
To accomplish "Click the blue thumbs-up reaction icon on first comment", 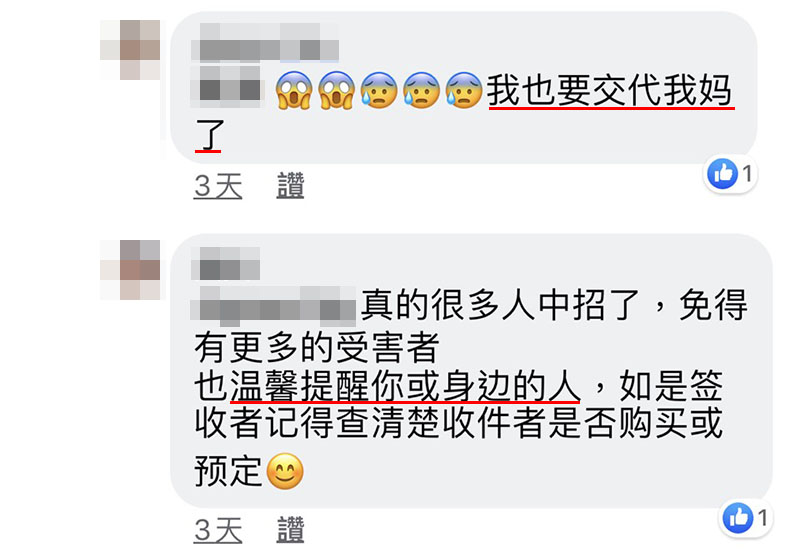I will [x=722, y=174].
